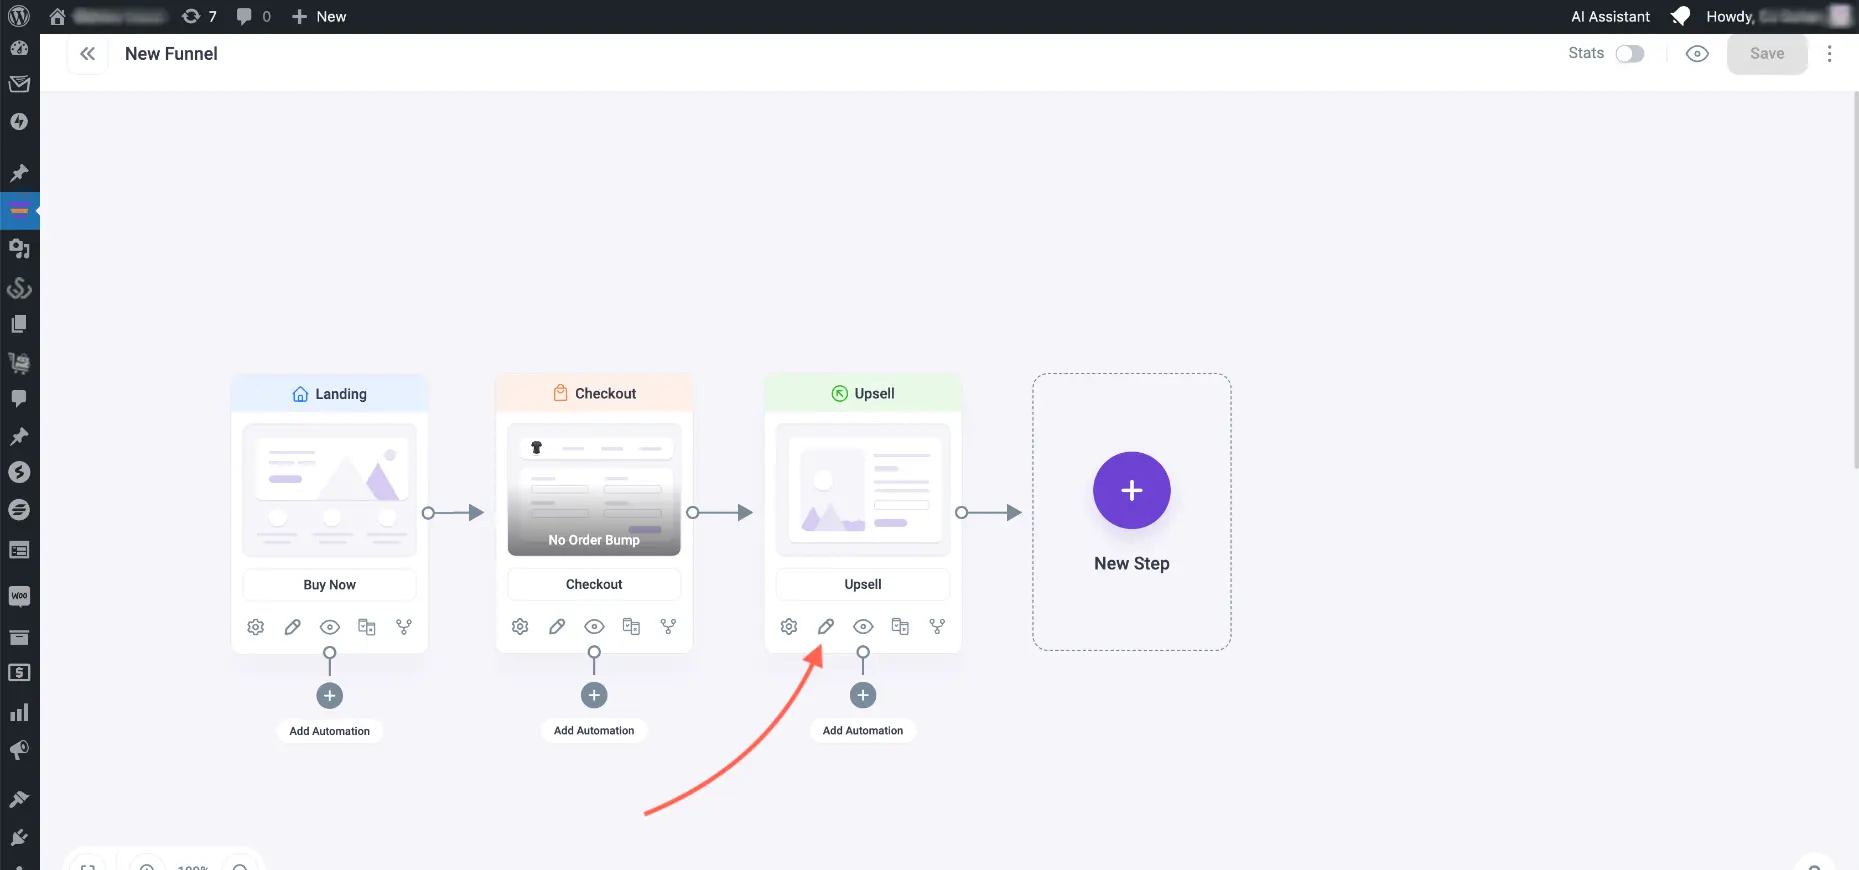Screen dimensions: 1859x870
Task: Click notification icon beside AI Assistant
Action: (x=1680, y=16)
